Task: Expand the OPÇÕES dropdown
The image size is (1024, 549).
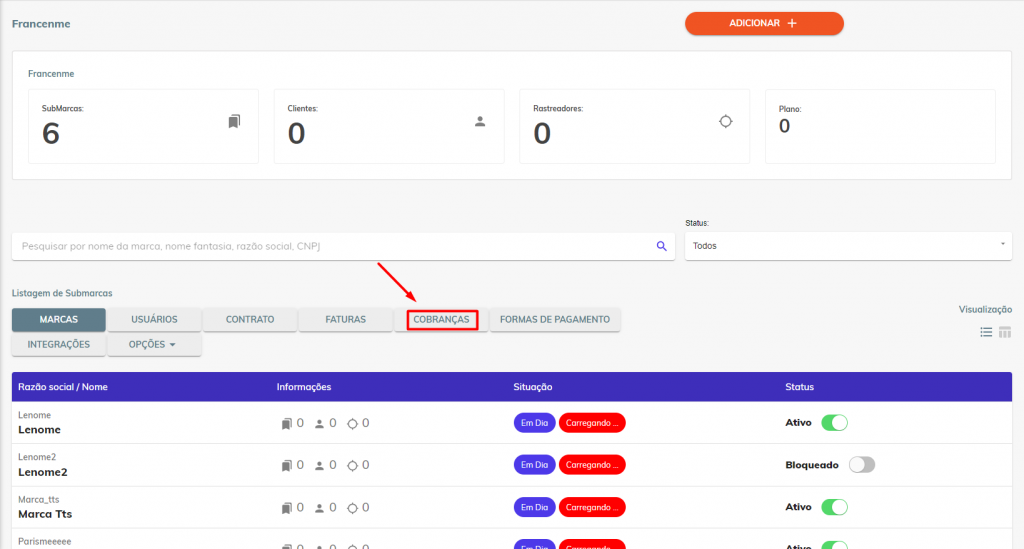Action: (154, 344)
